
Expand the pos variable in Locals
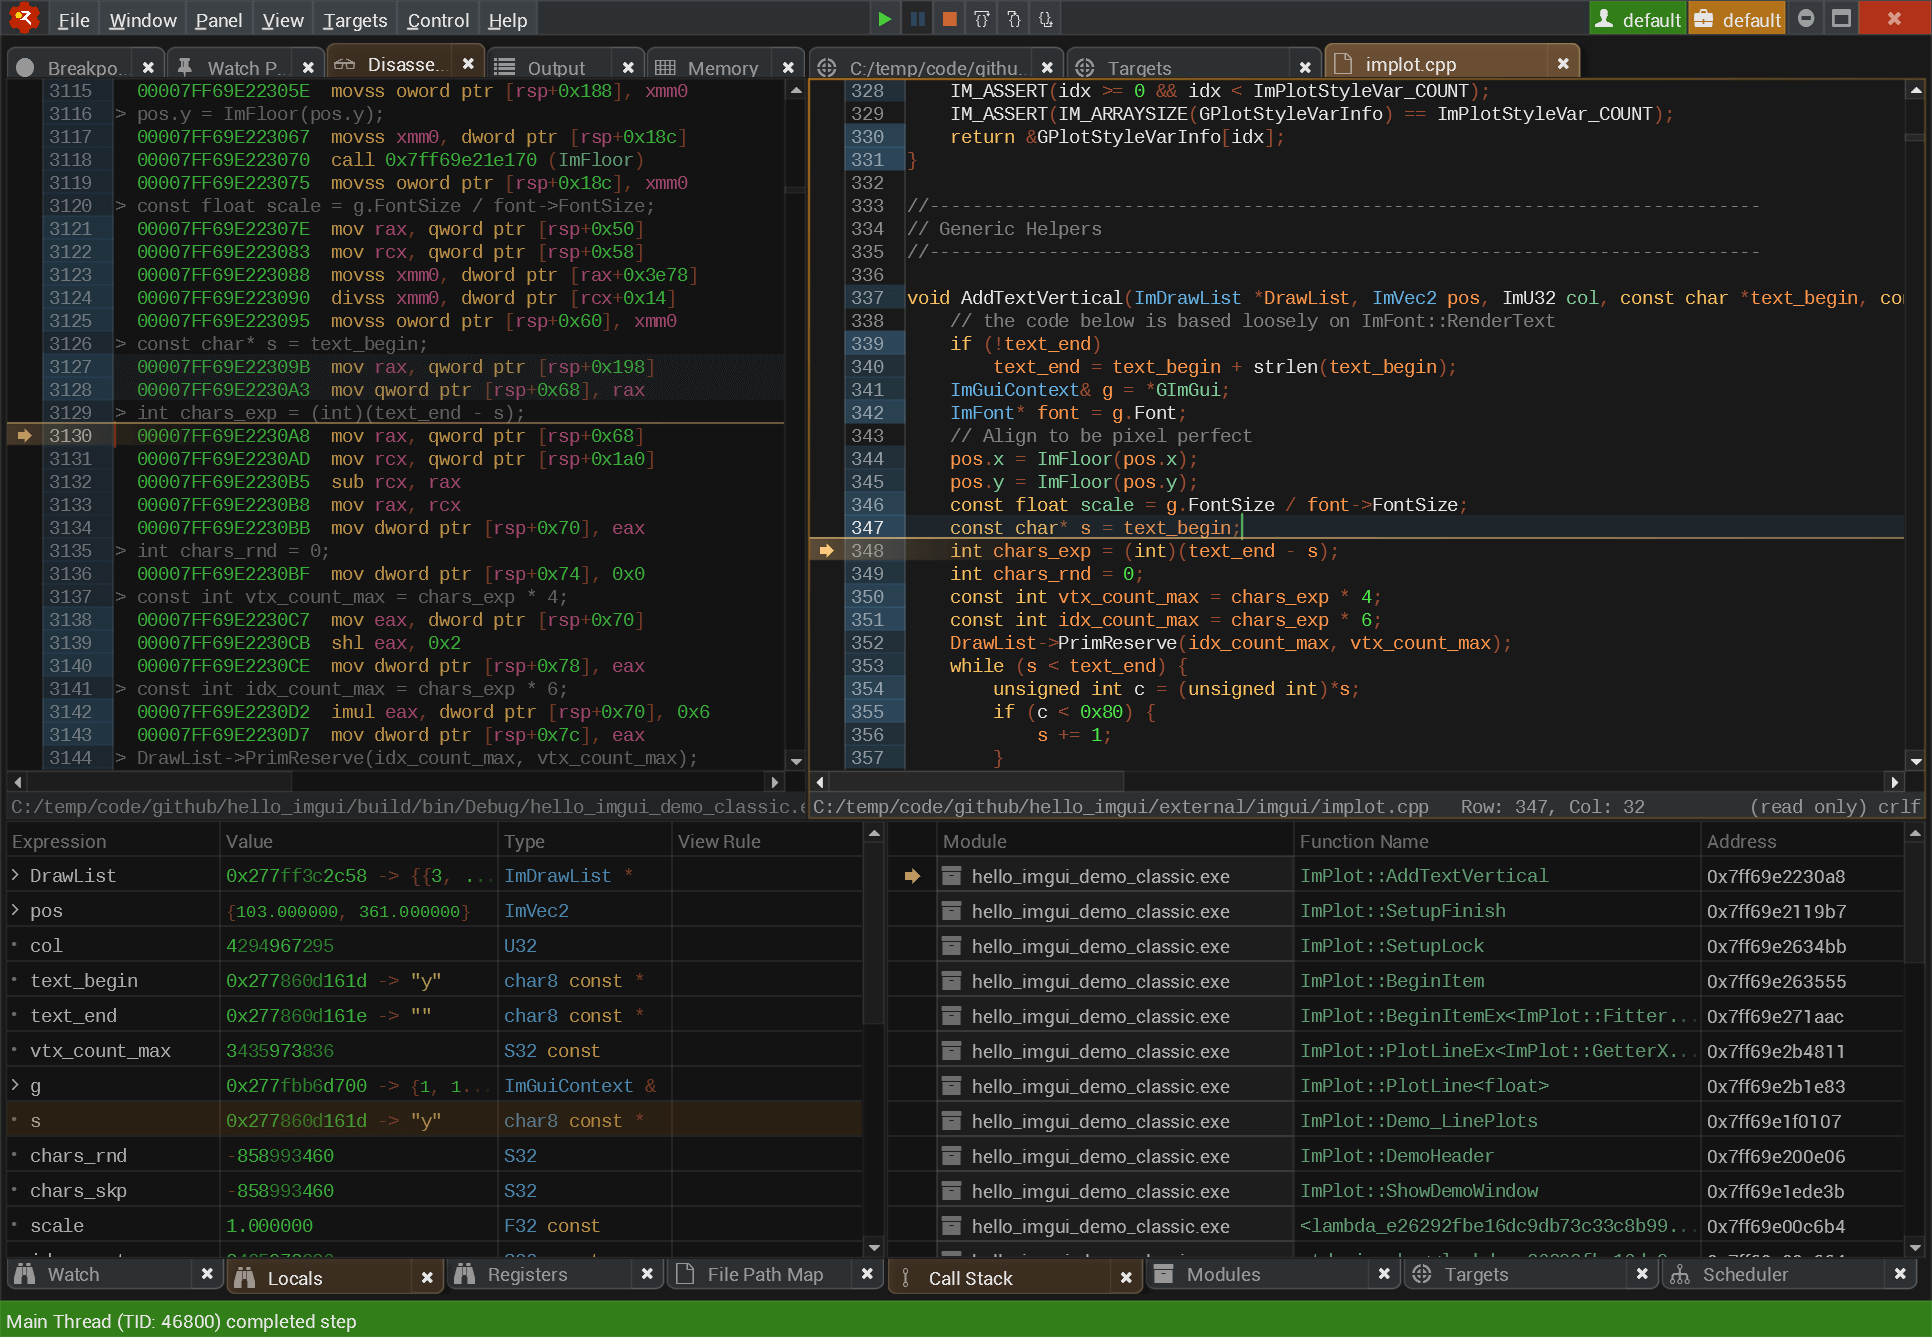(x=14, y=910)
